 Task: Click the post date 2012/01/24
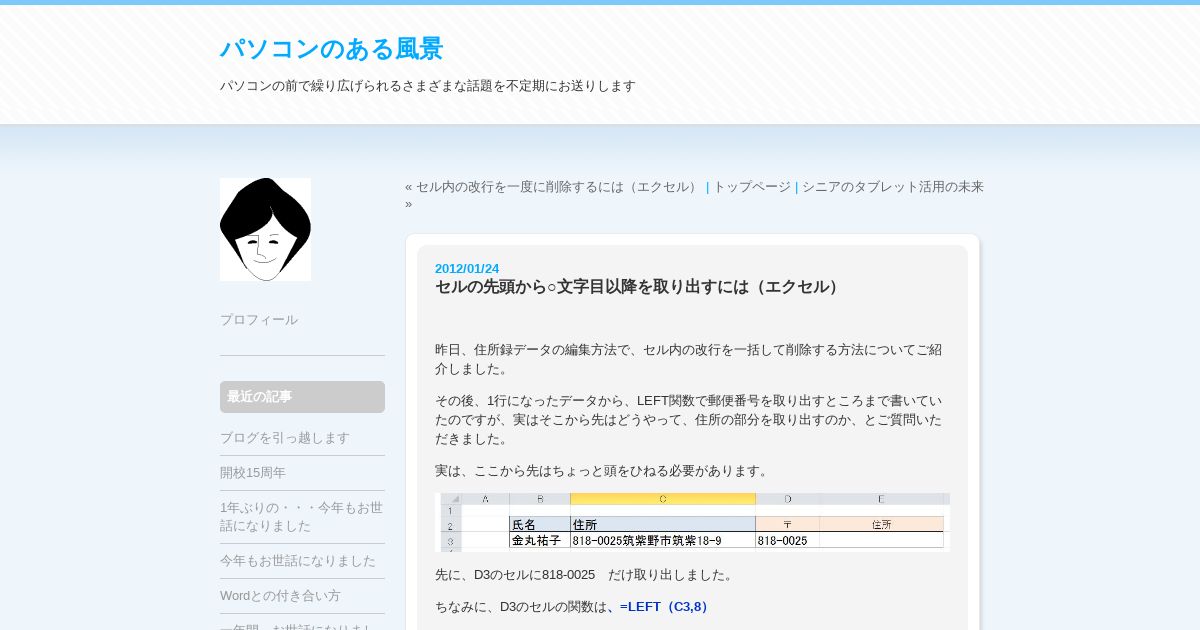coord(467,269)
